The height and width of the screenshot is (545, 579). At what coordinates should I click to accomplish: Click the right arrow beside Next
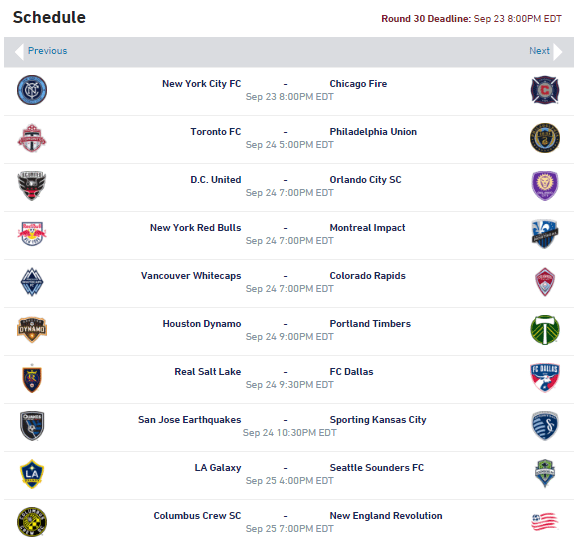pos(558,52)
